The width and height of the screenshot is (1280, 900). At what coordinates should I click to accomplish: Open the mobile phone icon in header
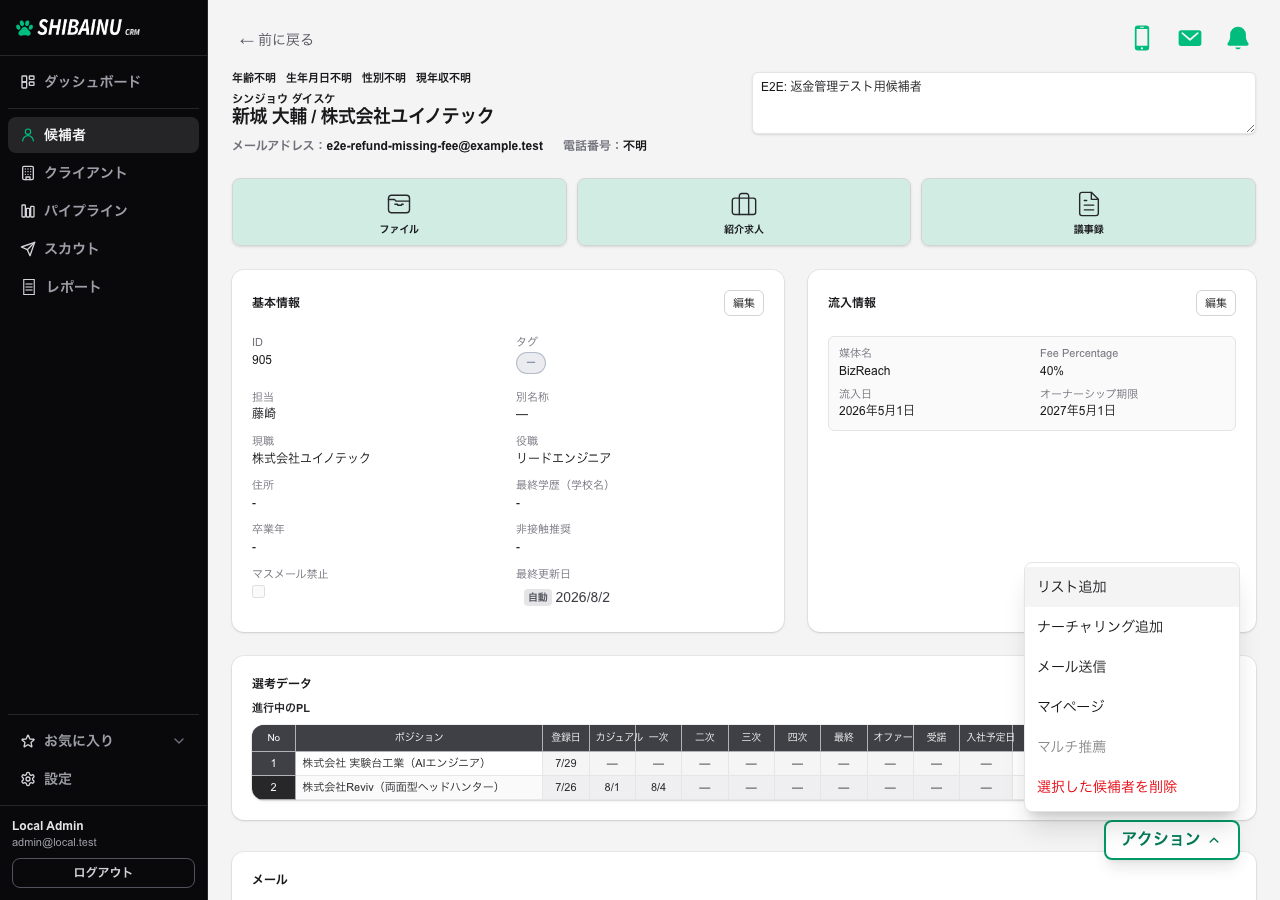click(x=1141, y=38)
